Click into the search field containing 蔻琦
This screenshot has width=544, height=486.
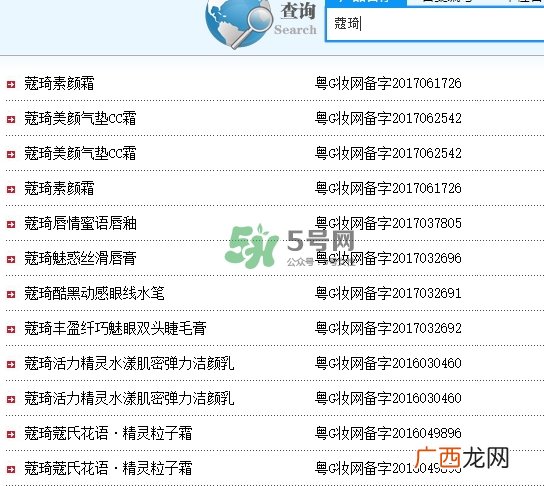point(435,24)
